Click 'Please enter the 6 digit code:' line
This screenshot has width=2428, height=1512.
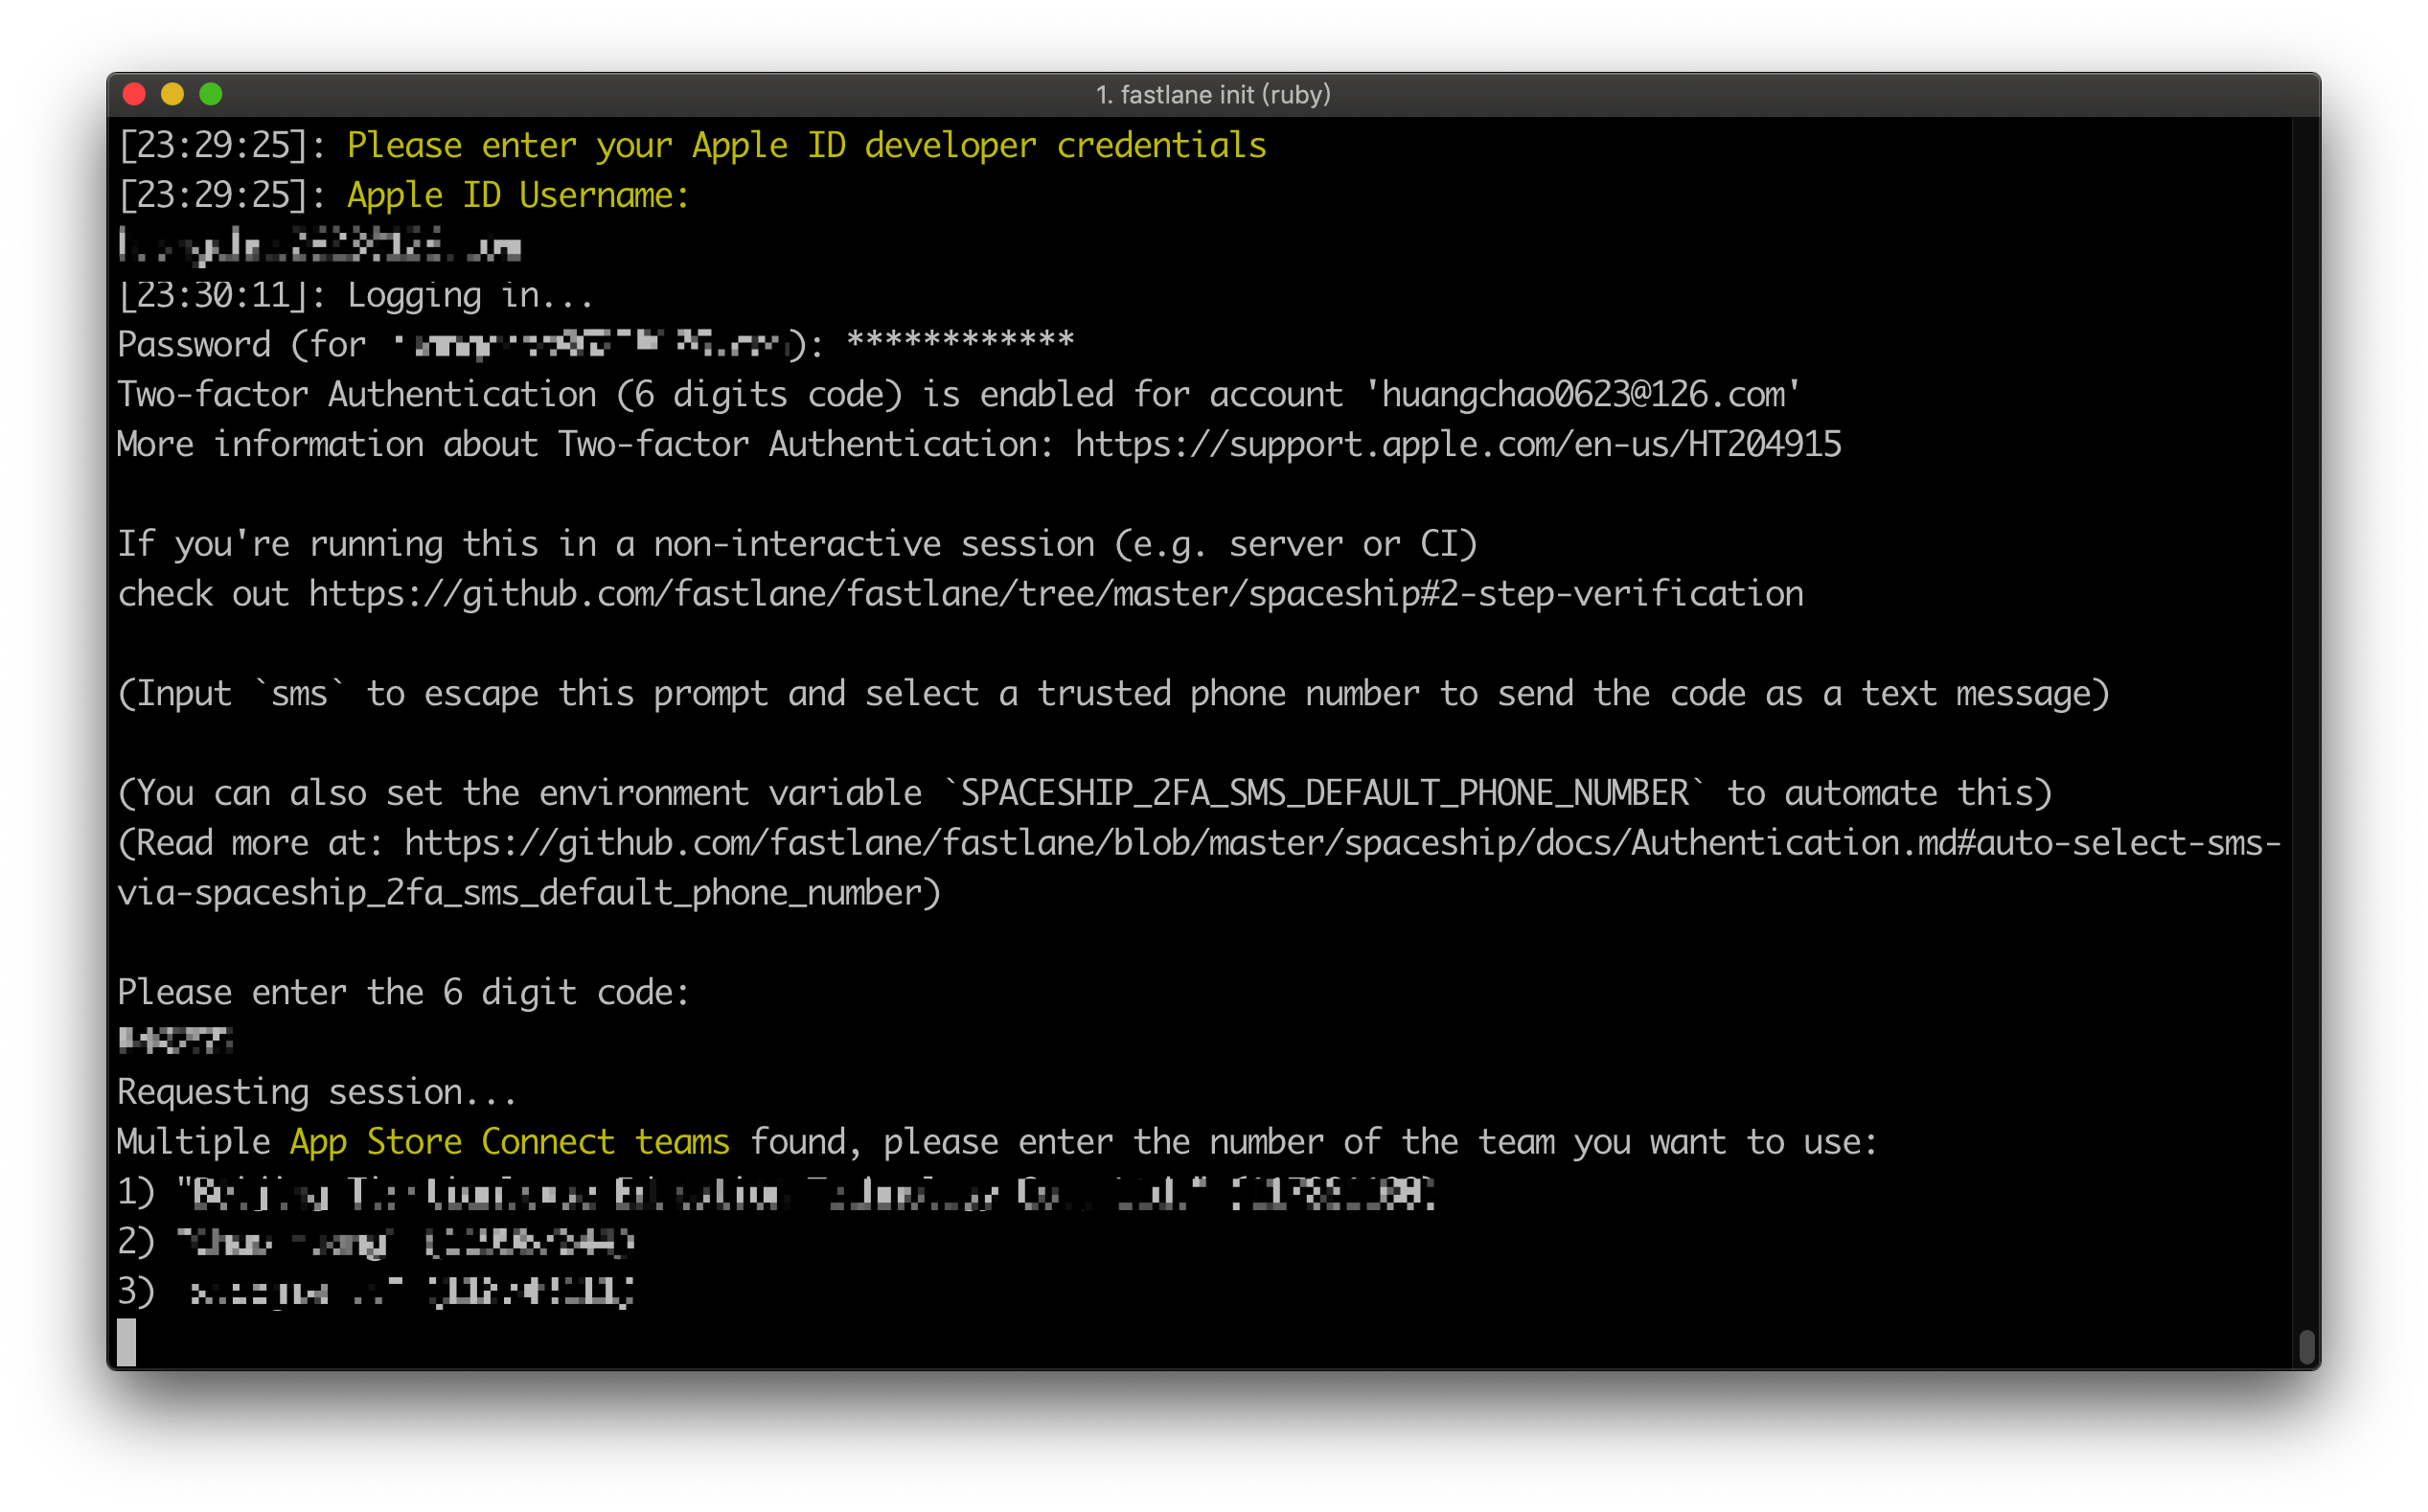[x=403, y=993]
